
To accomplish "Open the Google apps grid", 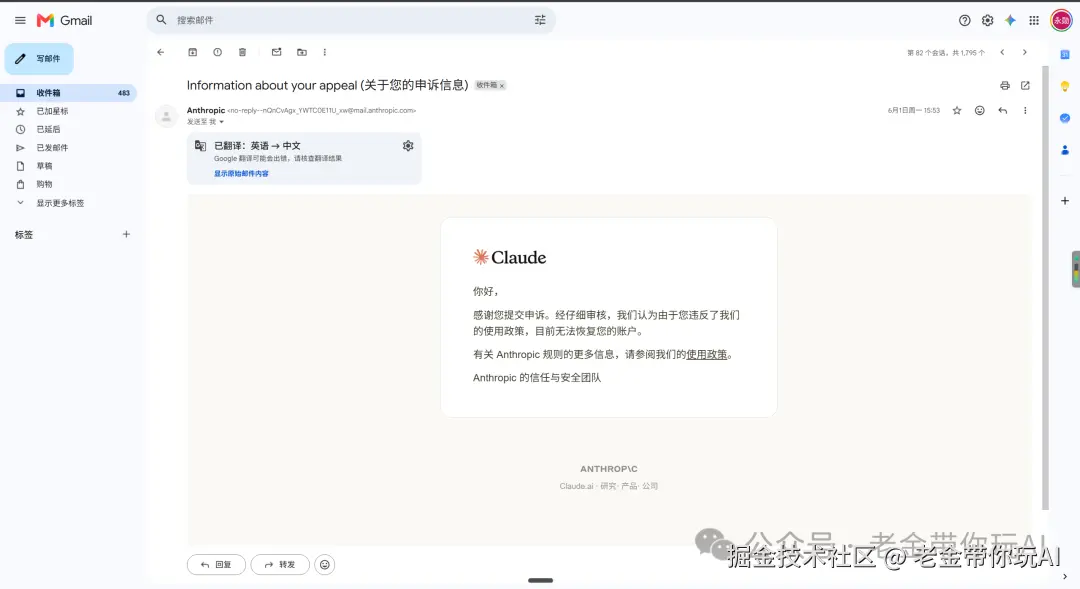I will tap(1034, 21).
